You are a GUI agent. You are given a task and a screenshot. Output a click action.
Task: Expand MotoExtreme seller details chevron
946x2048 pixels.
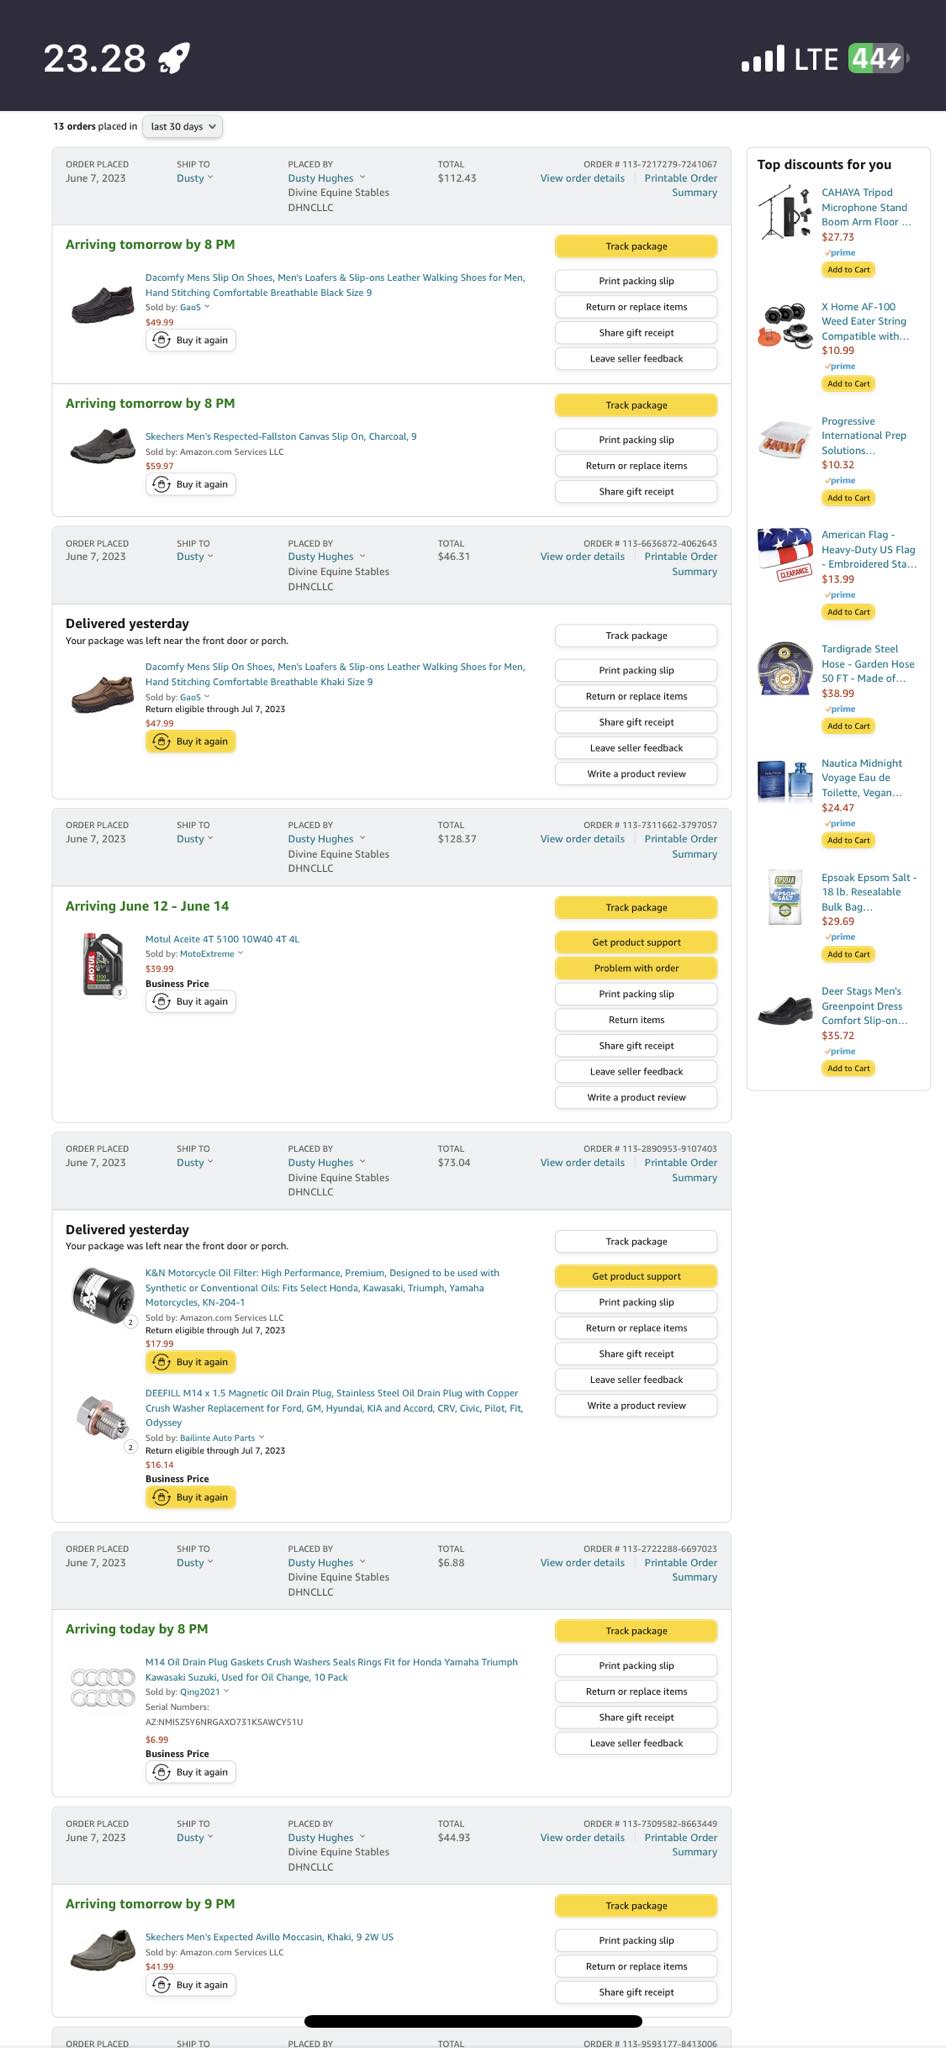(241, 954)
